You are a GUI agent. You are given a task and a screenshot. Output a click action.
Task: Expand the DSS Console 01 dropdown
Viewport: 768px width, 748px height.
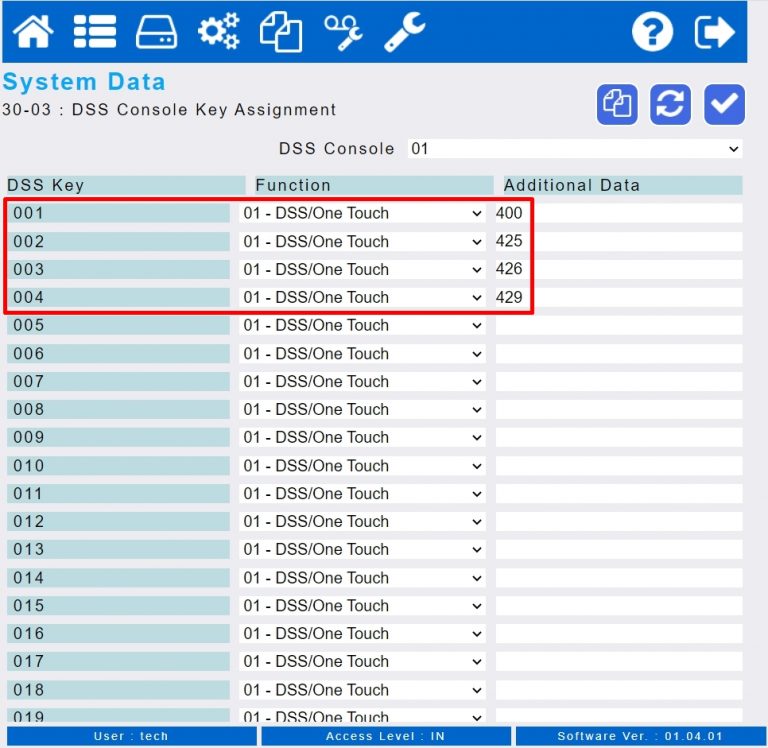click(575, 148)
